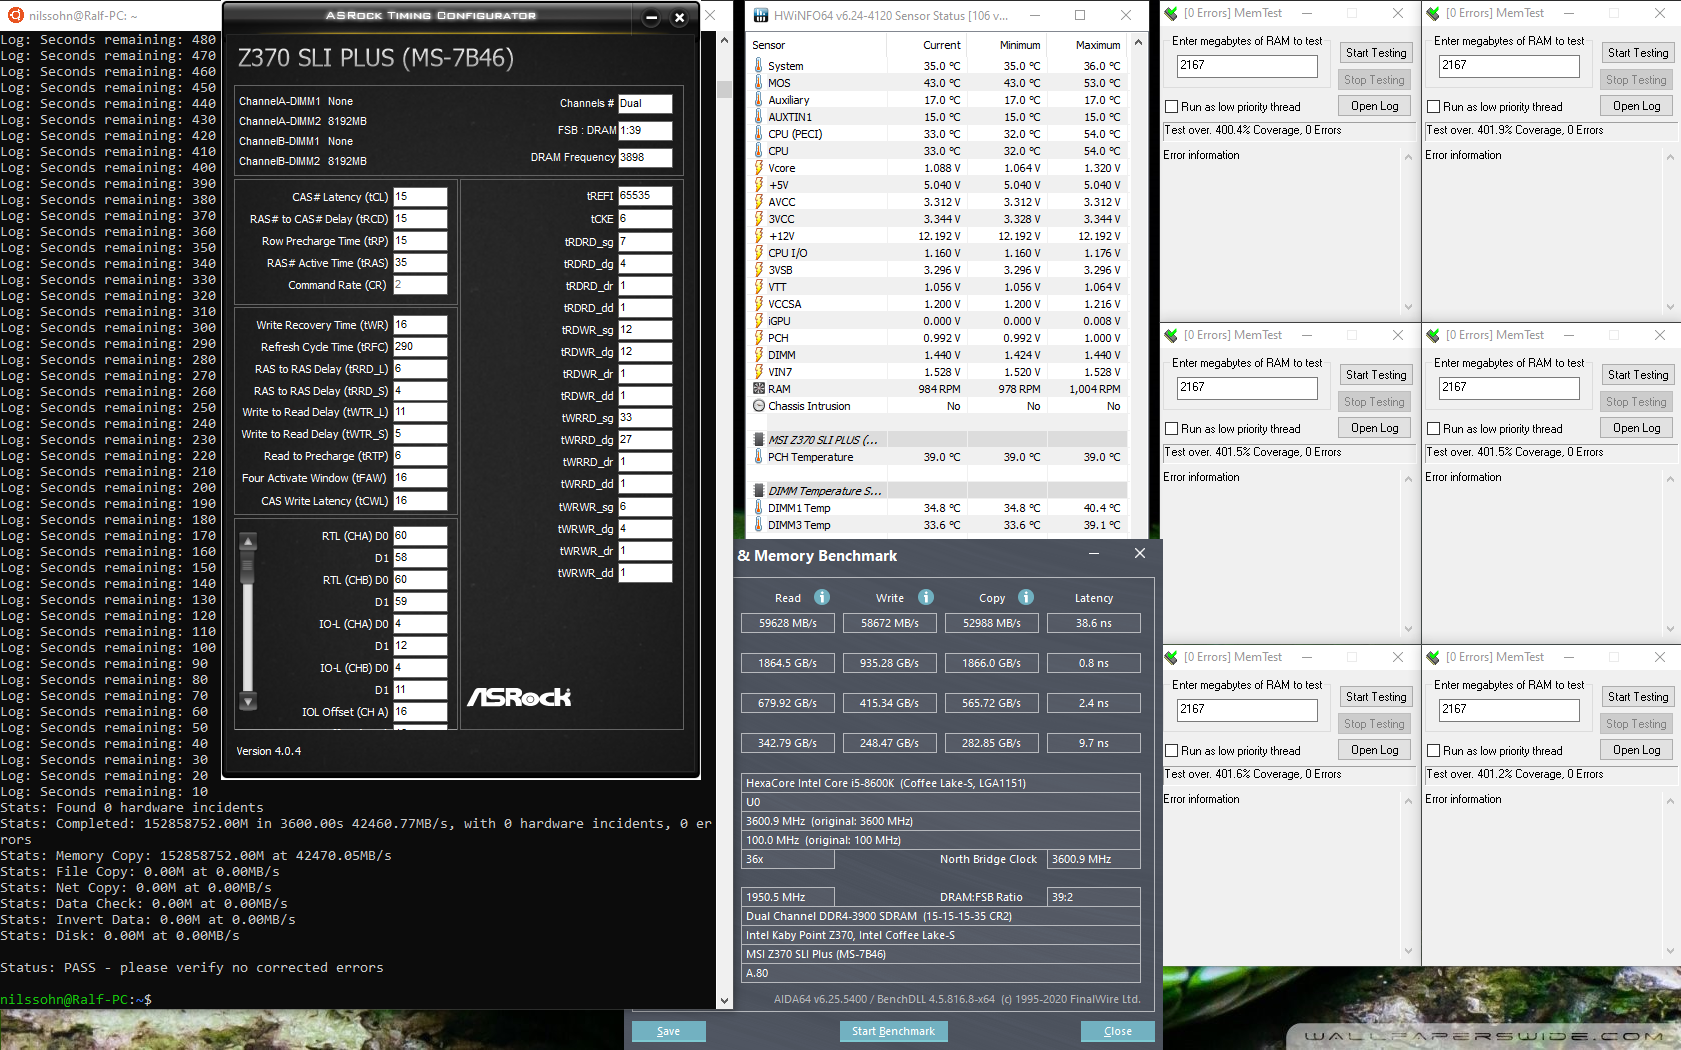Click the Read info icon in Memory Benchmark
The image size is (1681, 1050).
click(822, 597)
